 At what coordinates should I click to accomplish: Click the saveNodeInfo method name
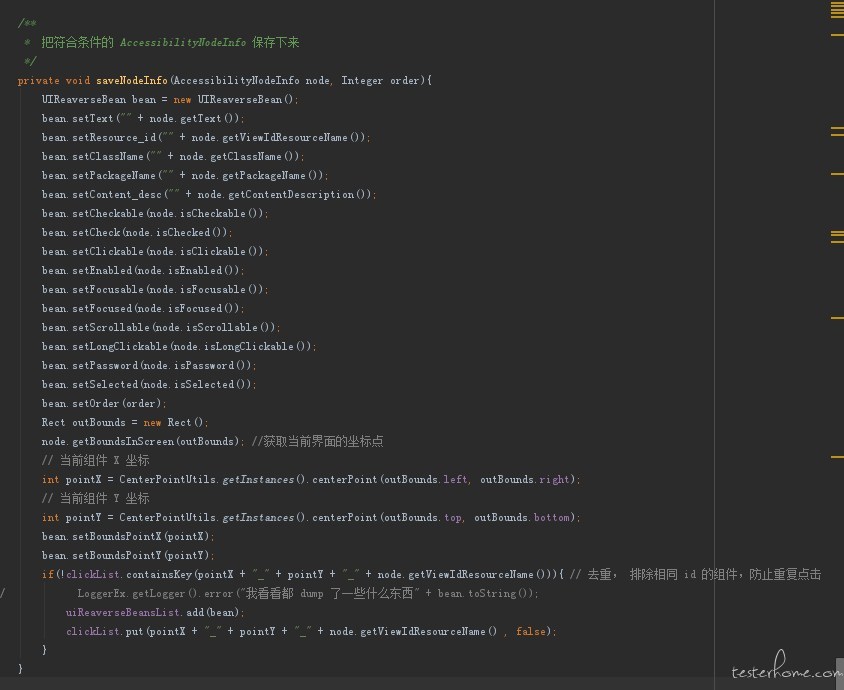132,80
